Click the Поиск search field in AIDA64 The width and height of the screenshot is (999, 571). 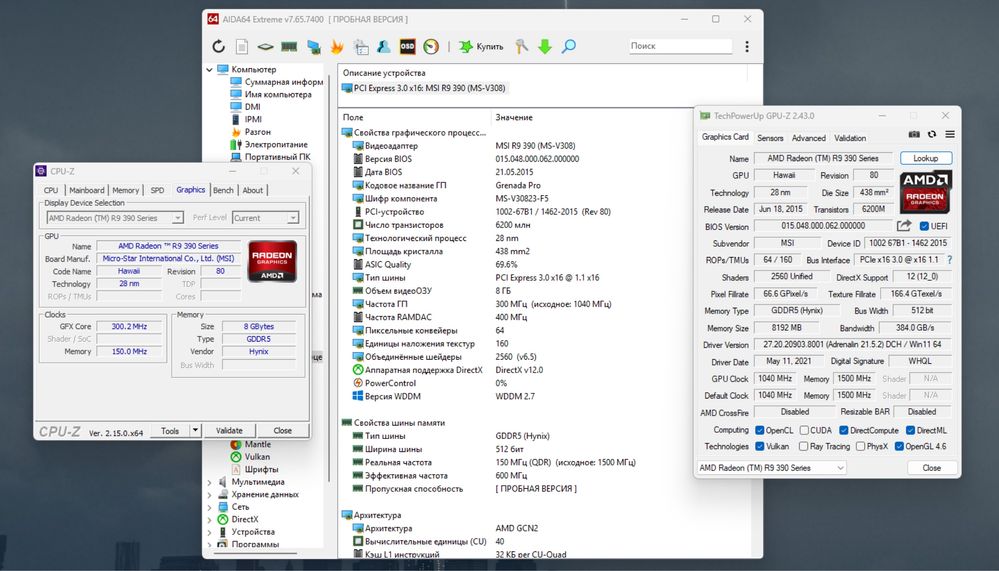[680, 46]
